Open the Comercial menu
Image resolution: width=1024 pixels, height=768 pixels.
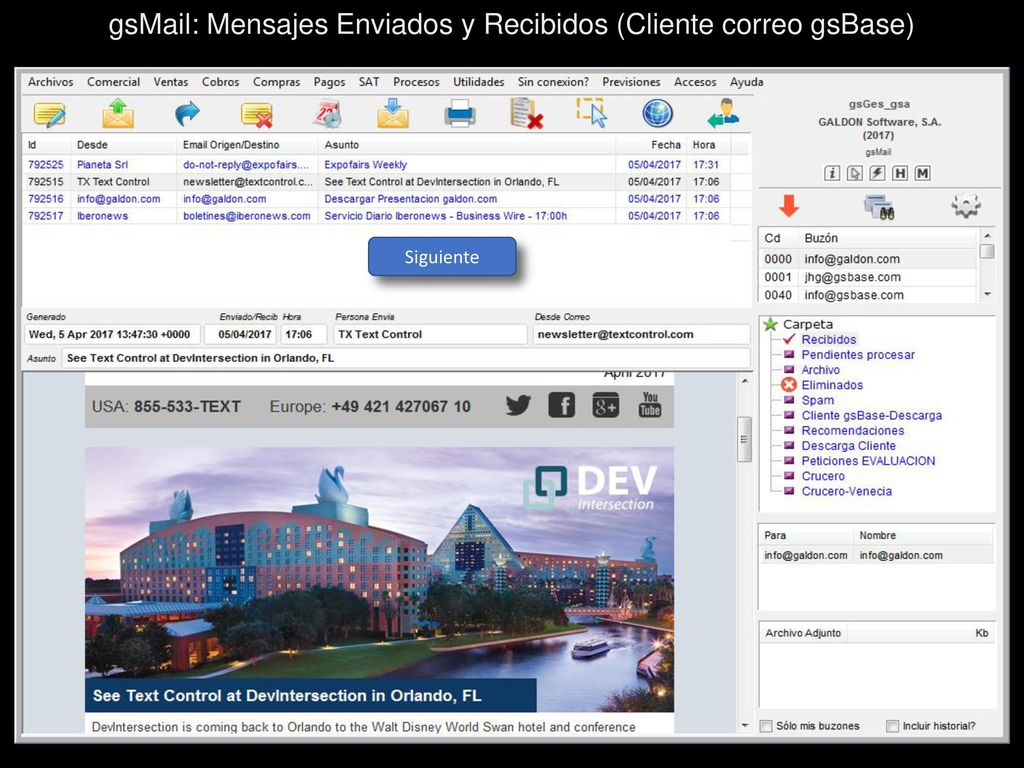click(x=113, y=82)
